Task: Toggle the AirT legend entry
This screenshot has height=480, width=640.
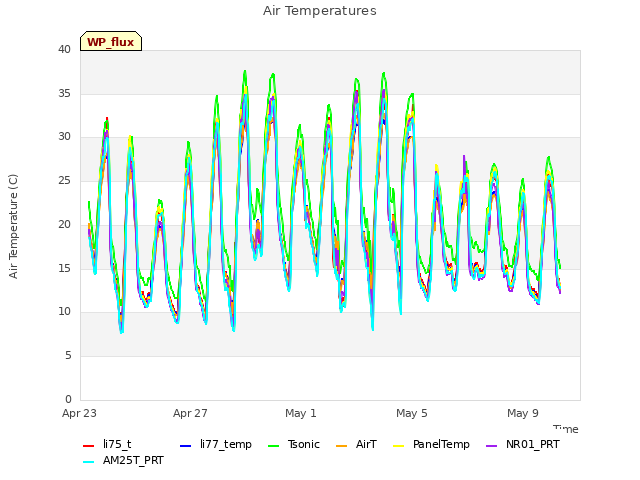Action: [x=356, y=444]
